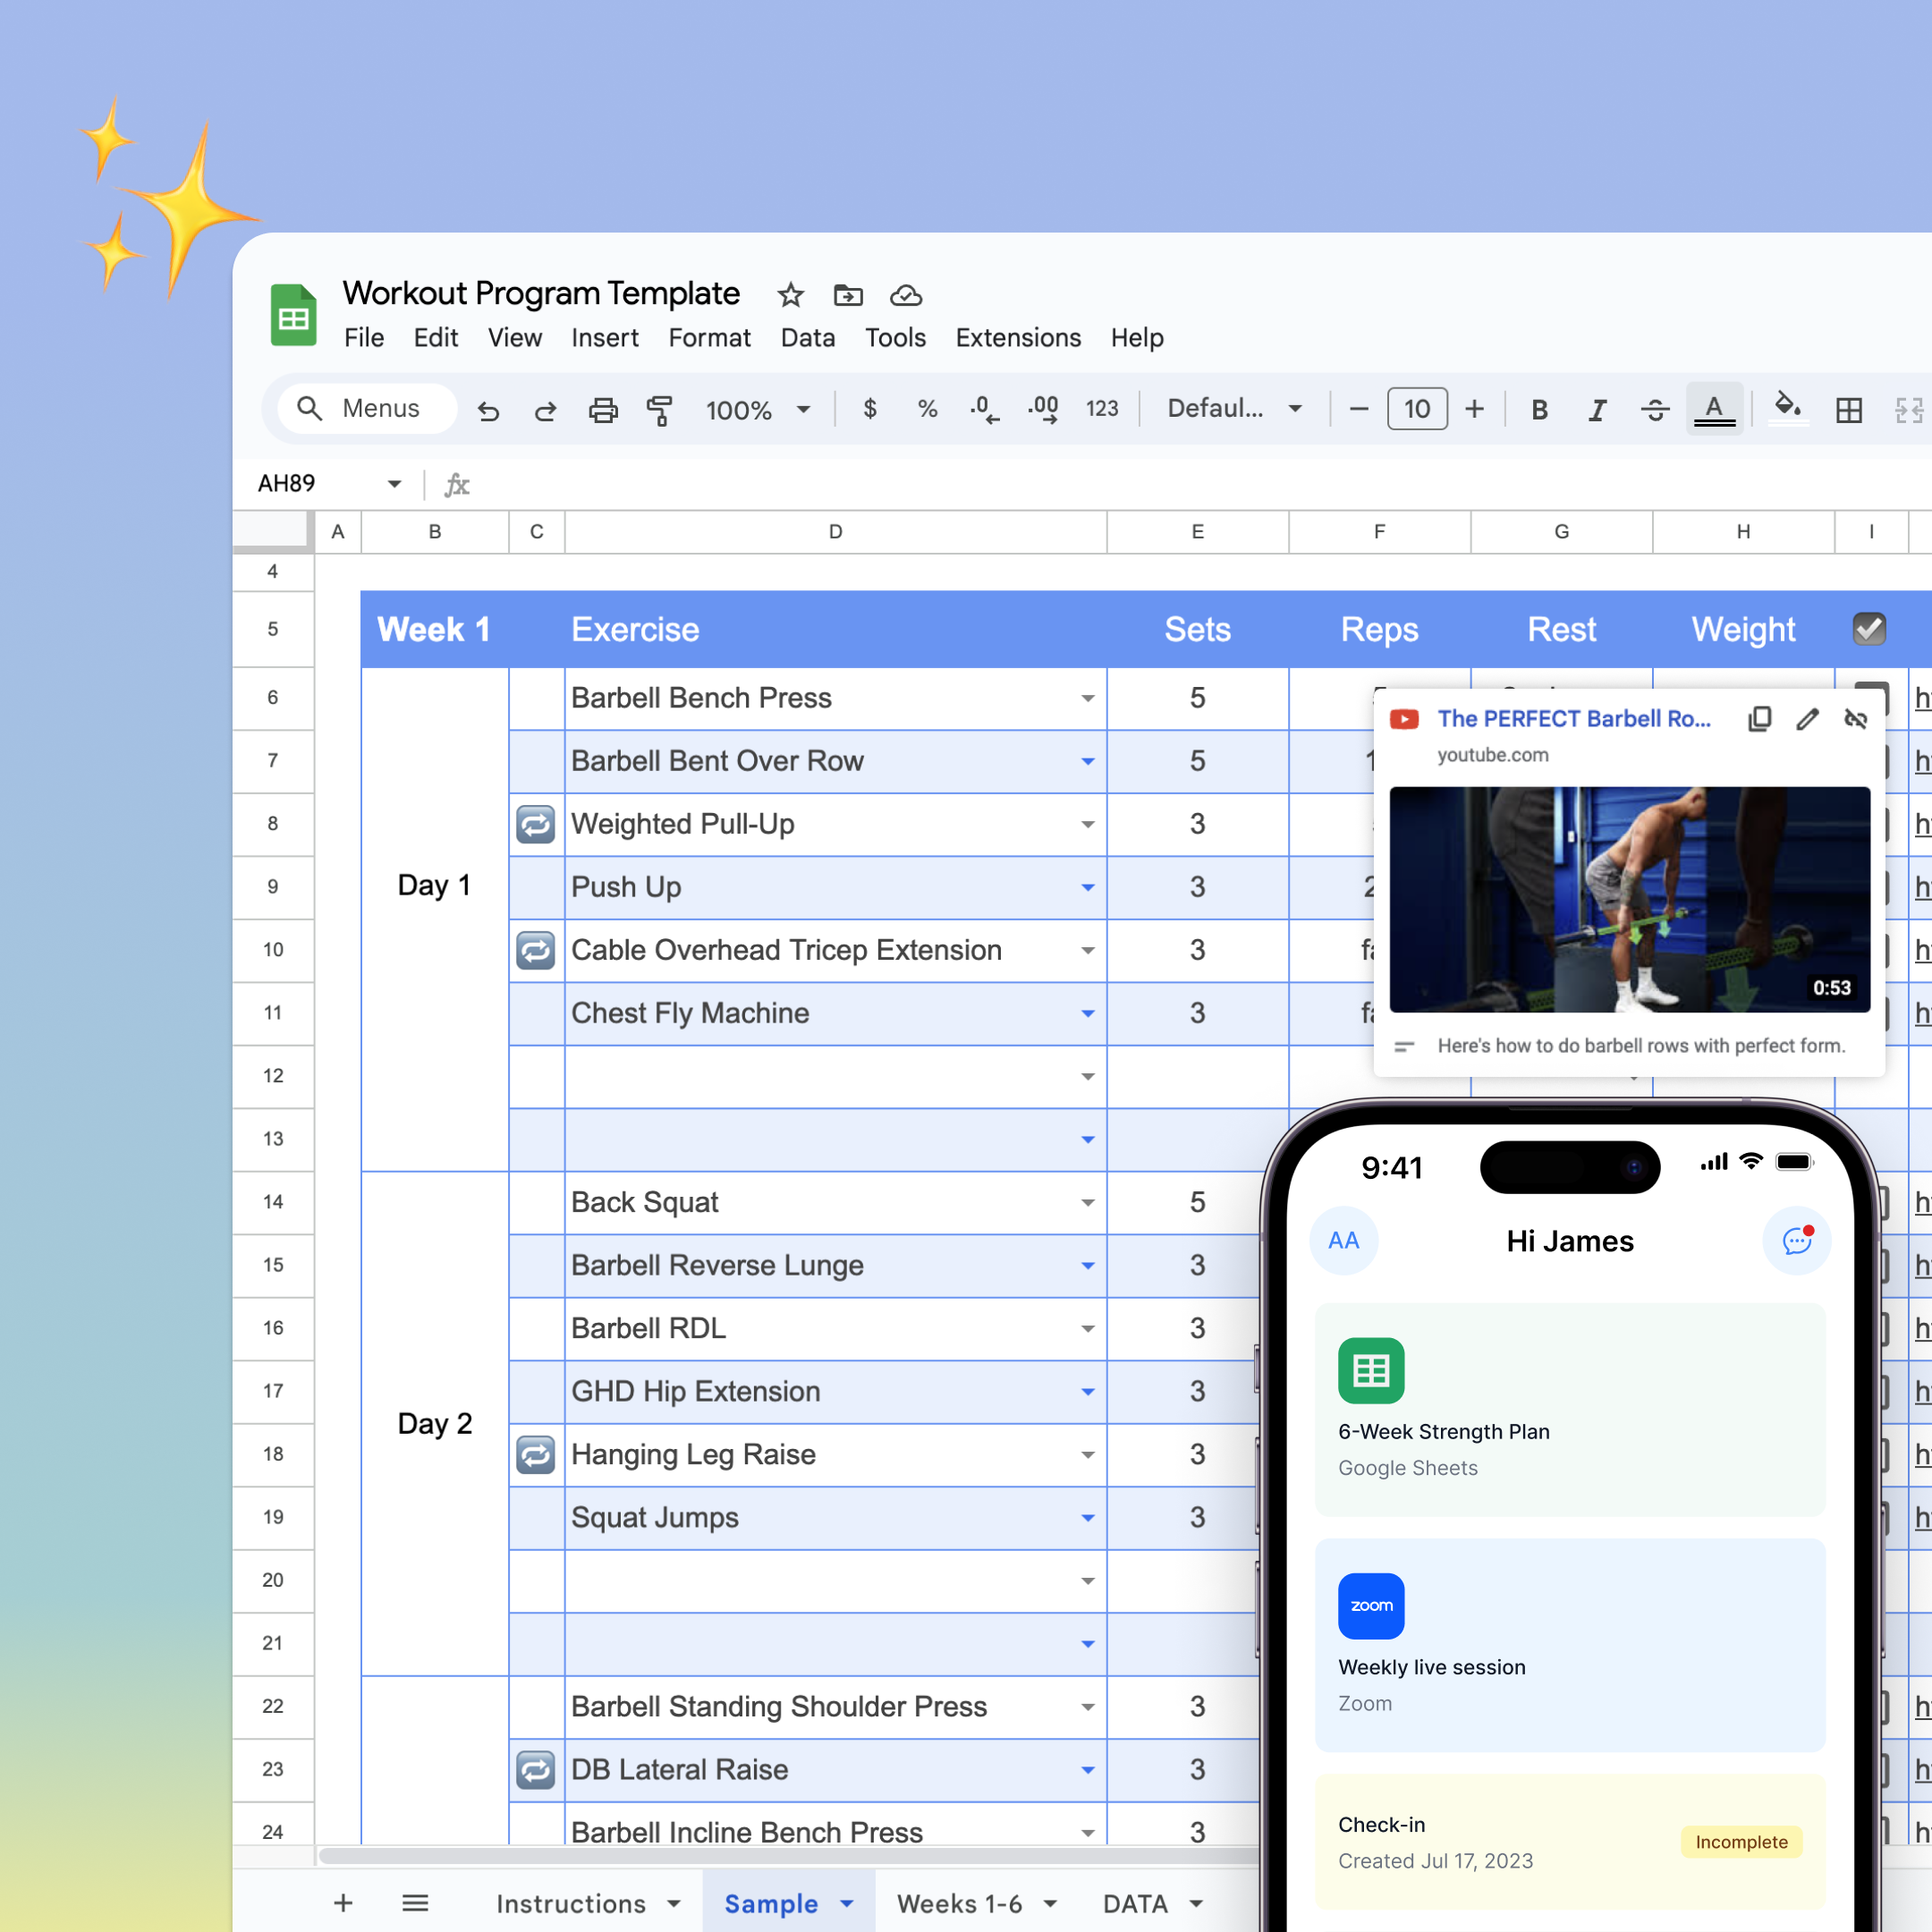Open the Push Up exercise dropdown
Image resolution: width=1932 pixels, height=1932 pixels.
click(1088, 887)
